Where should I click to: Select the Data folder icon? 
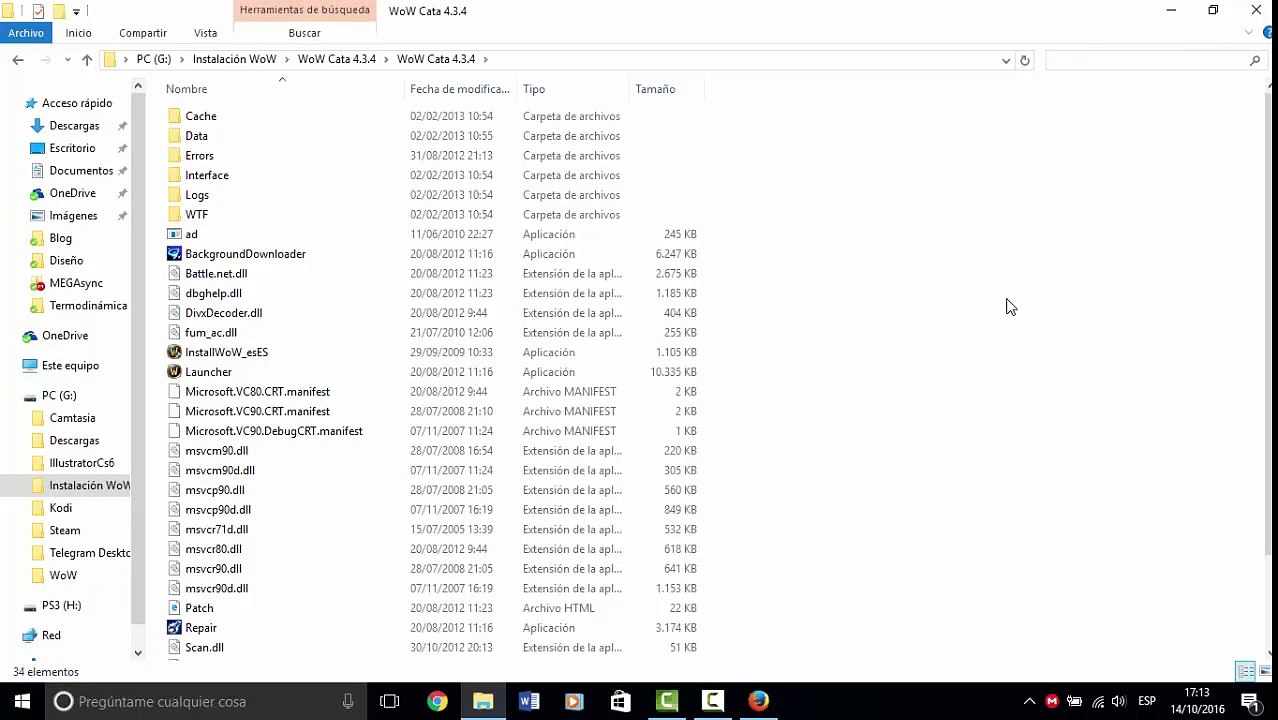coord(174,136)
